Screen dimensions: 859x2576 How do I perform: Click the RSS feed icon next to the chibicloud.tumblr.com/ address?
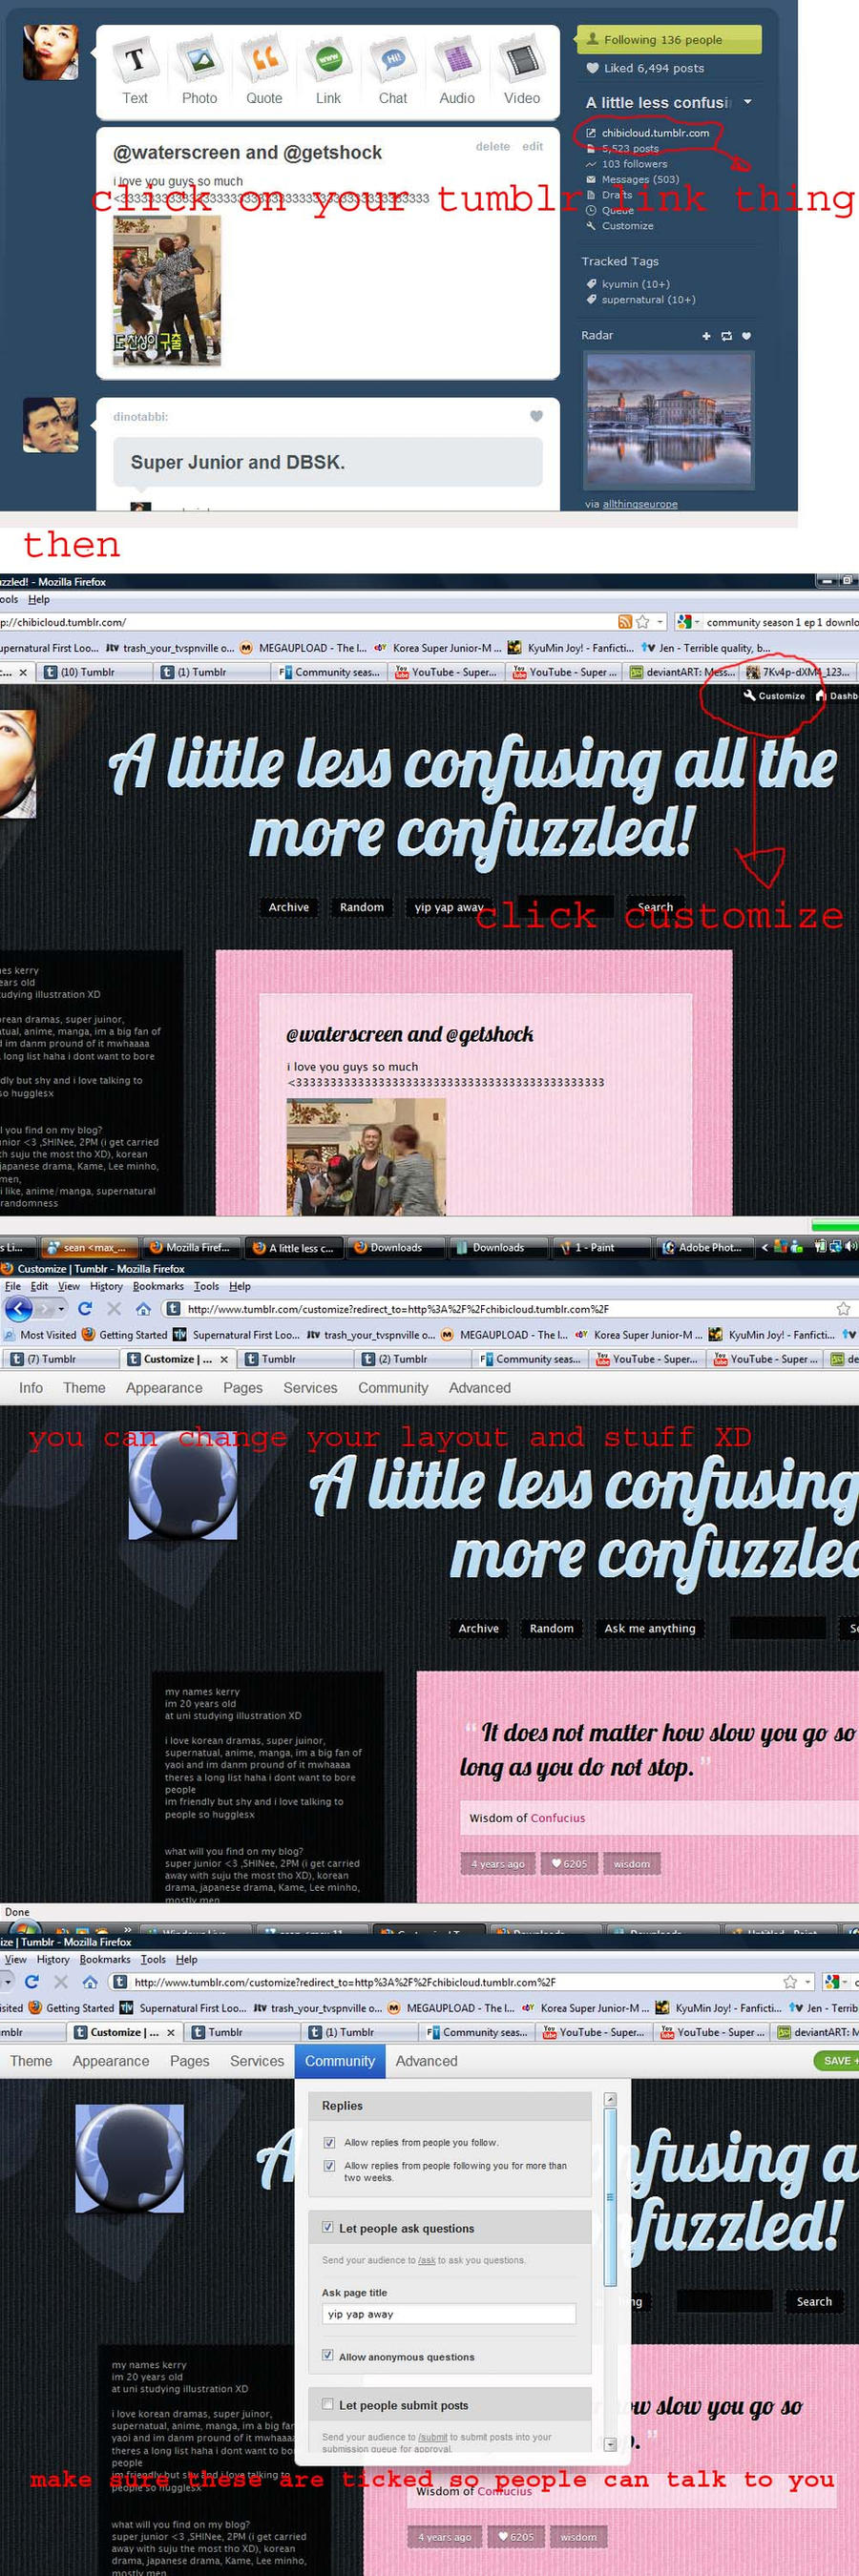coord(625,622)
